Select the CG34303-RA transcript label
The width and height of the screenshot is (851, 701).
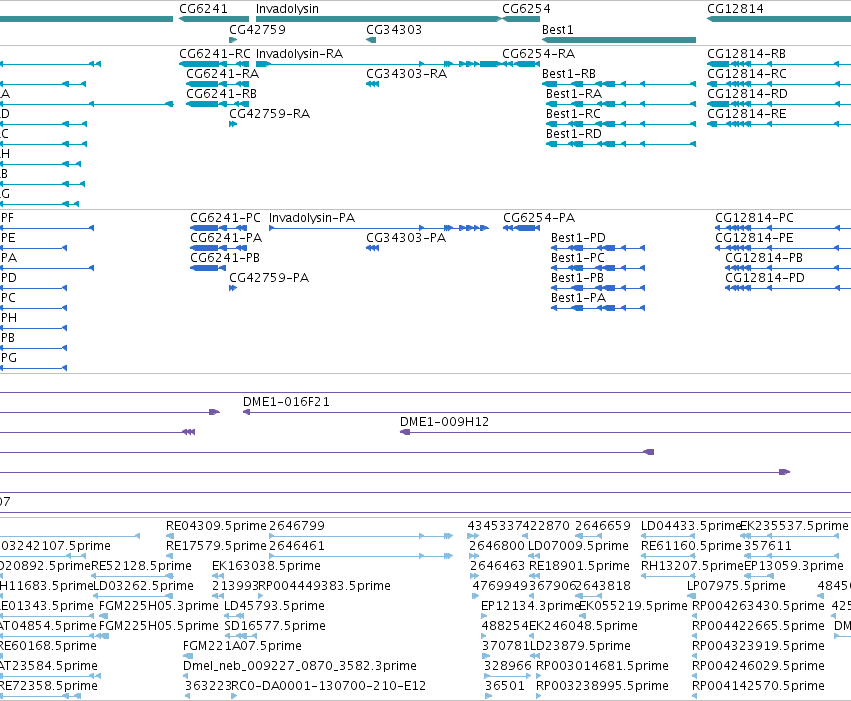pyautogui.click(x=406, y=73)
